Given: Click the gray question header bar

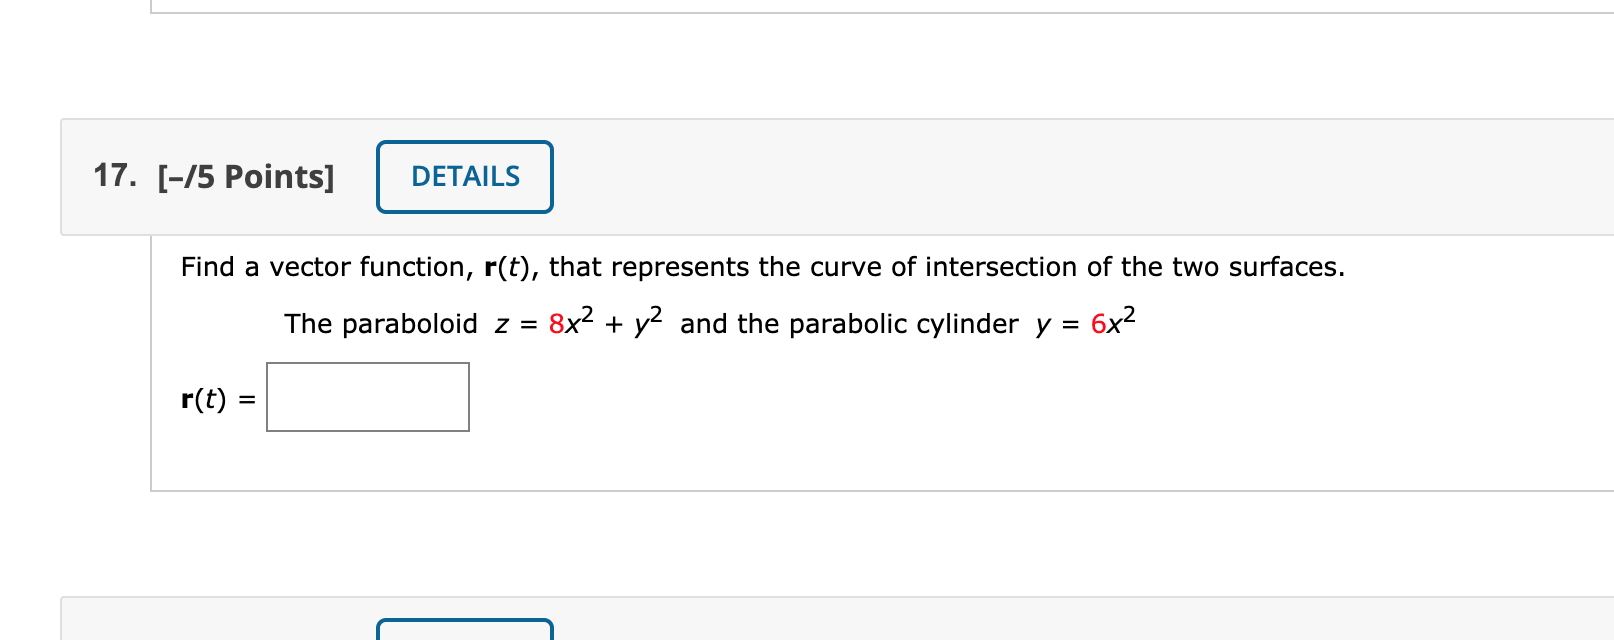Looking at the screenshot, I should tap(900, 177).
